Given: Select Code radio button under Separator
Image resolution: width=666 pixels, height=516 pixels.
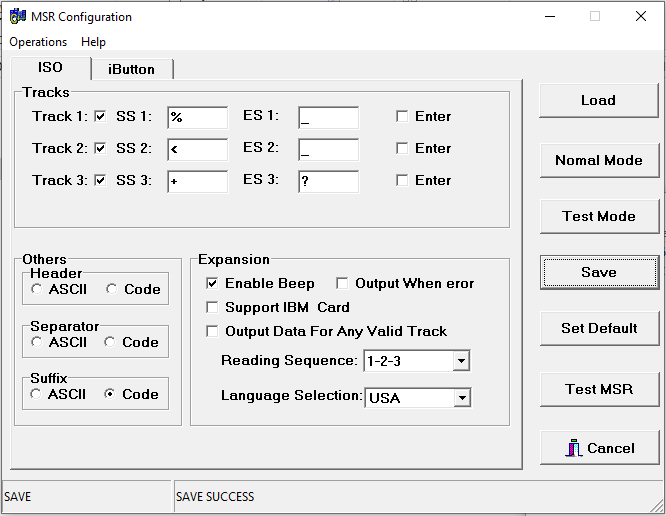Looking at the screenshot, I should point(111,342).
